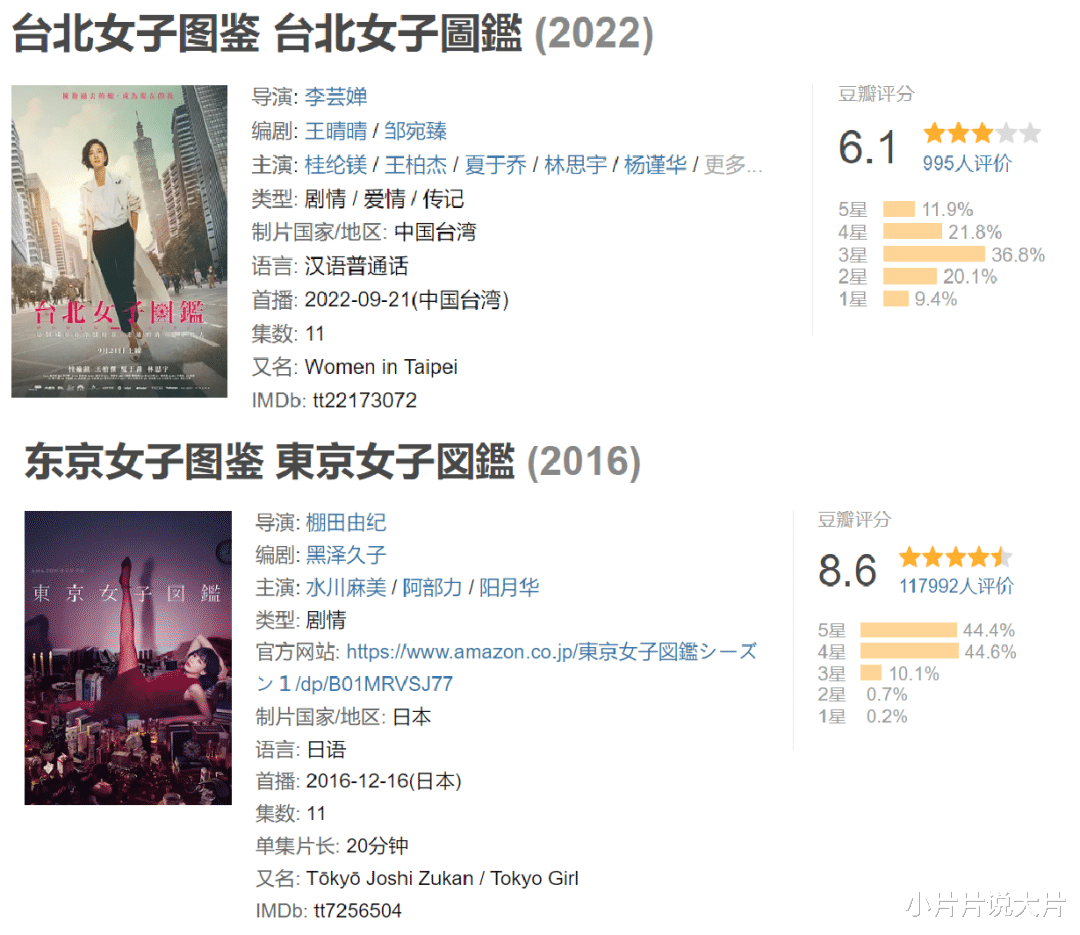This screenshot has width=1080, height=935.
Task: Click screenwriter 黑泽久子 link
Action: pos(346,555)
